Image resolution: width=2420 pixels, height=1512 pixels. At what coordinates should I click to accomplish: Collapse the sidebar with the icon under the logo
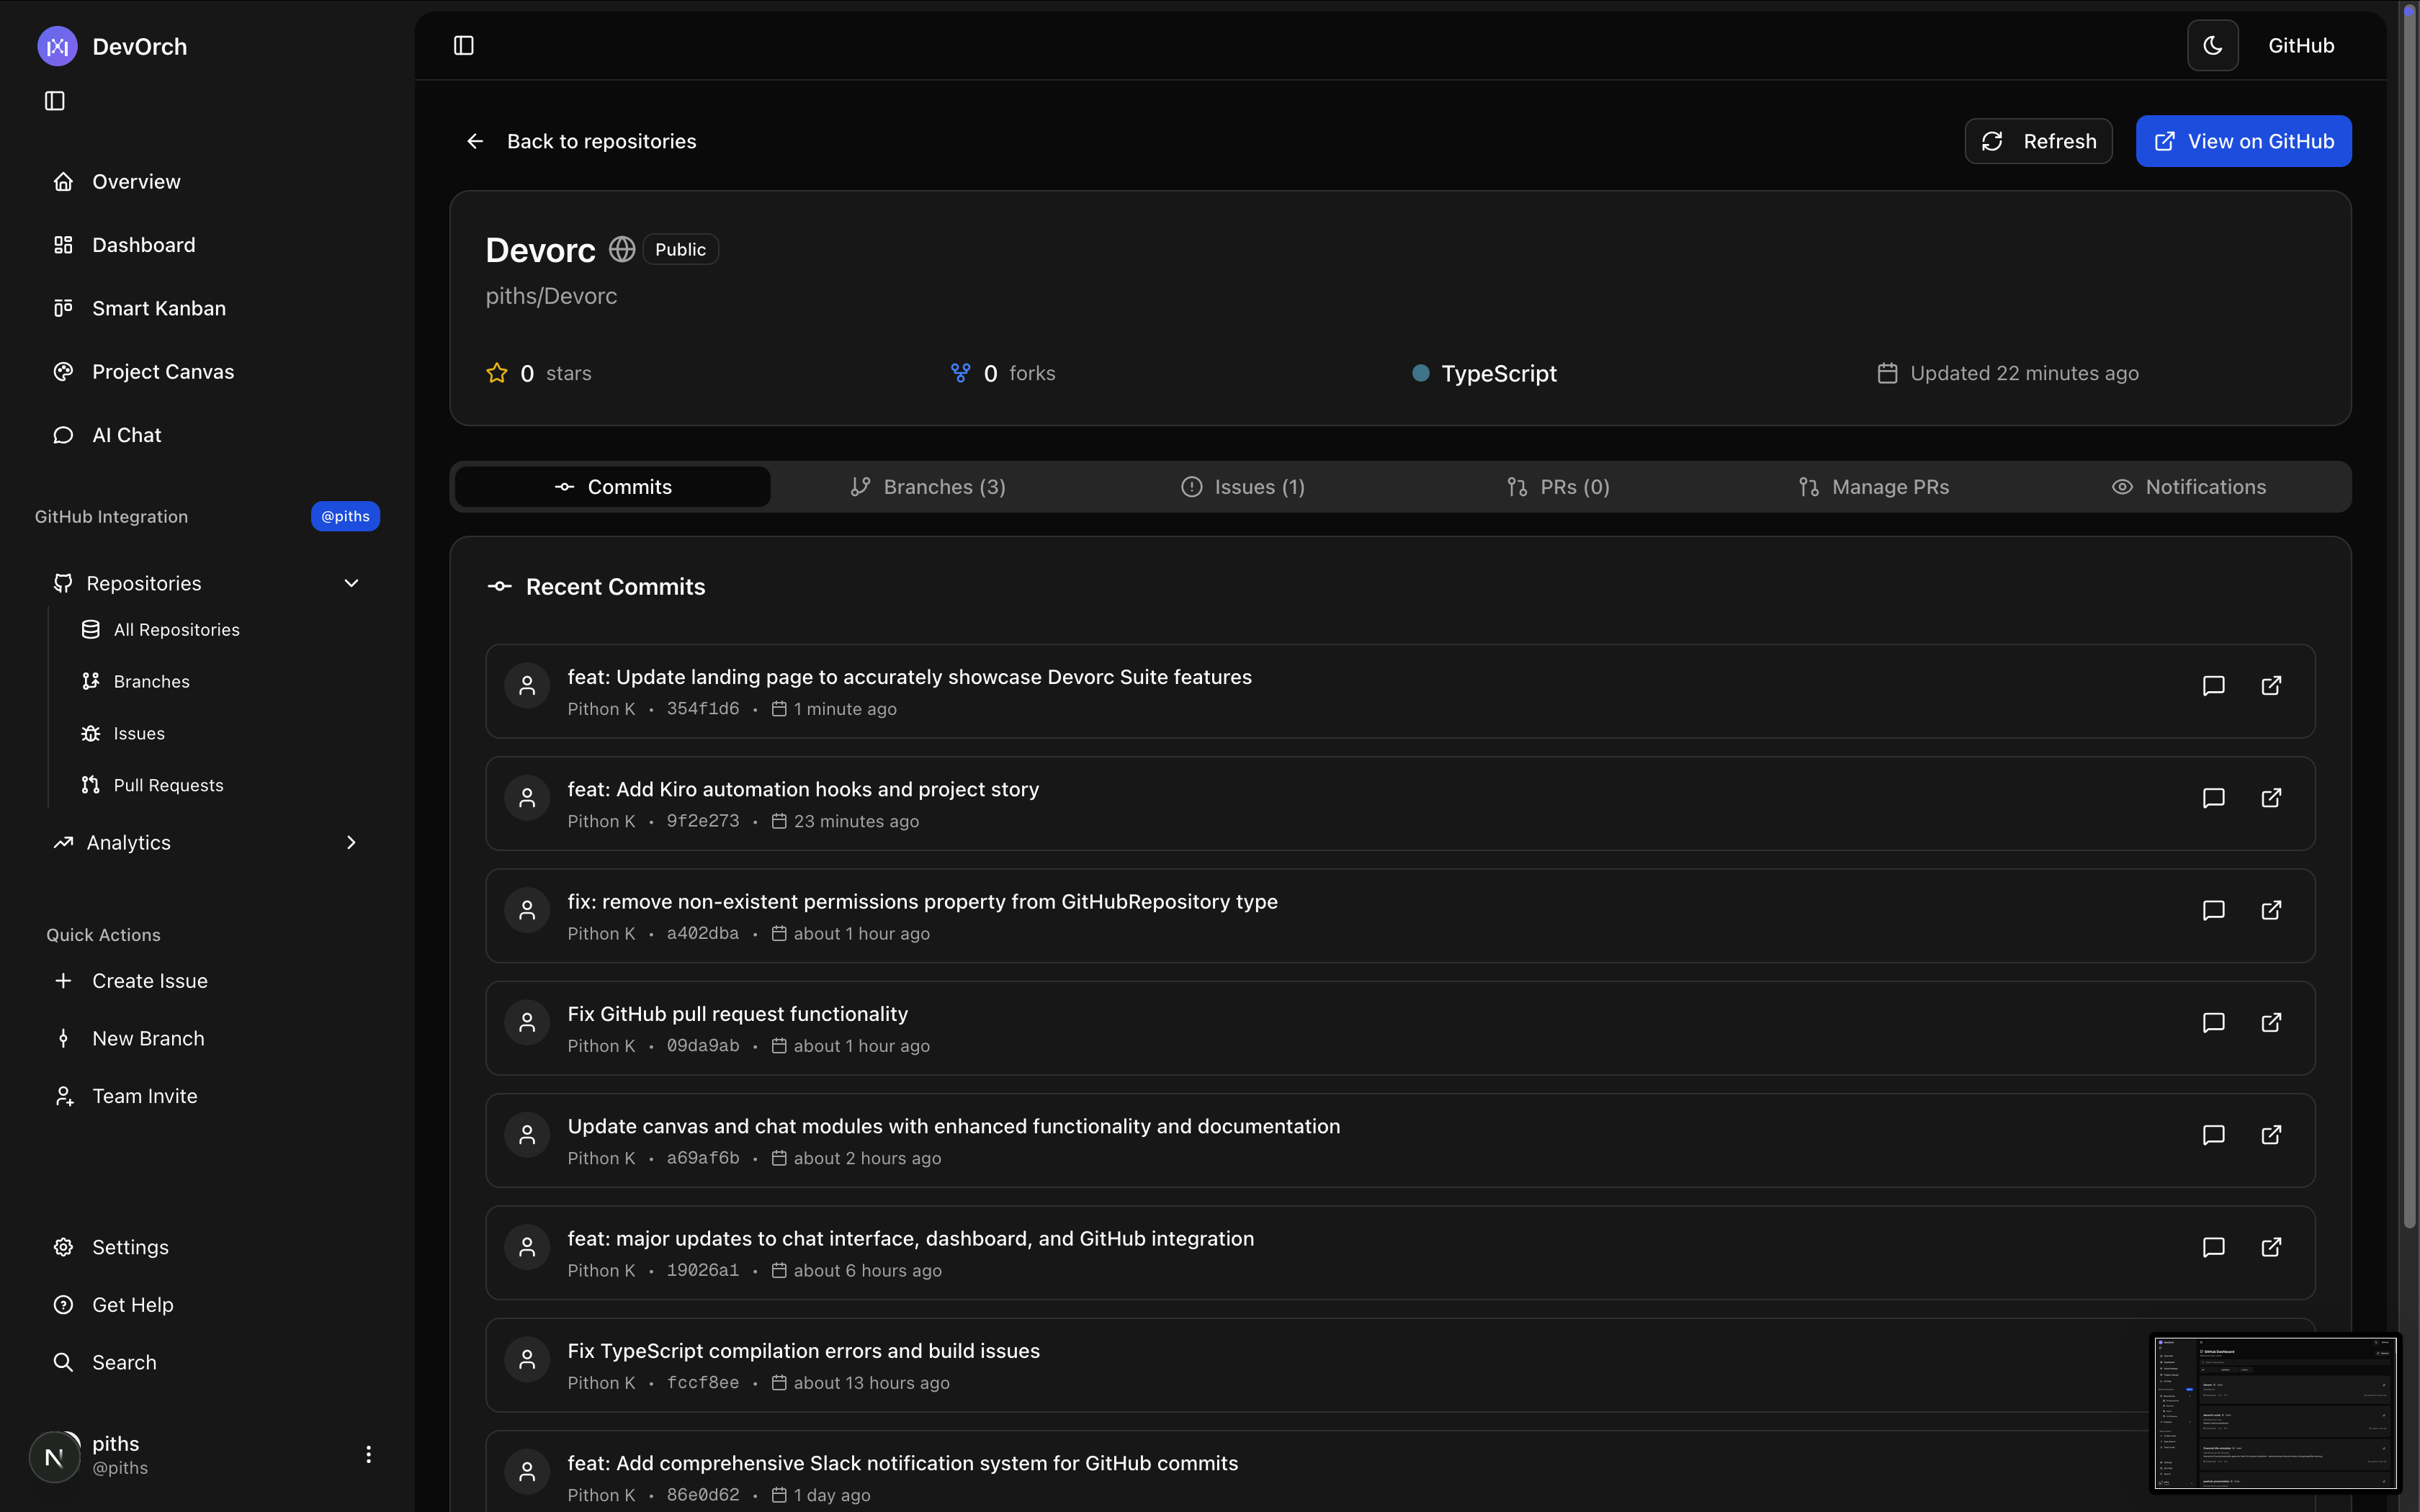[55, 101]
